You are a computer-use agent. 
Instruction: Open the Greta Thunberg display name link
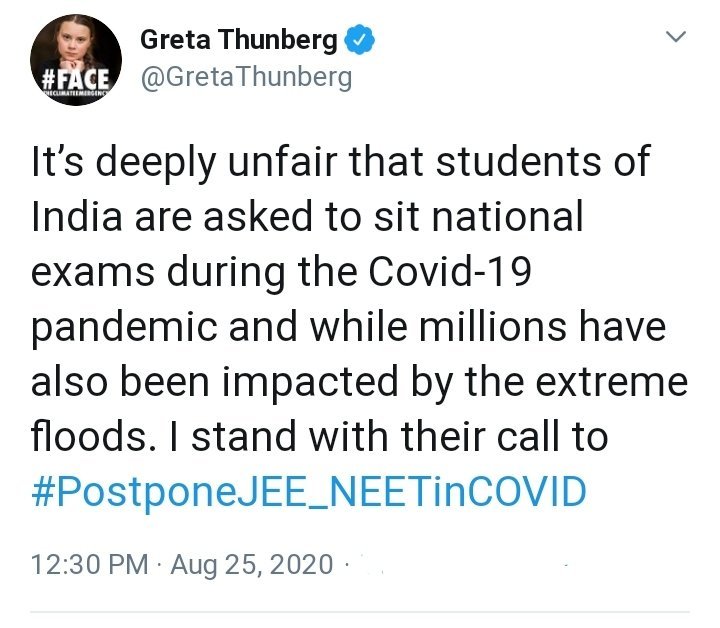tap(239, 40)
